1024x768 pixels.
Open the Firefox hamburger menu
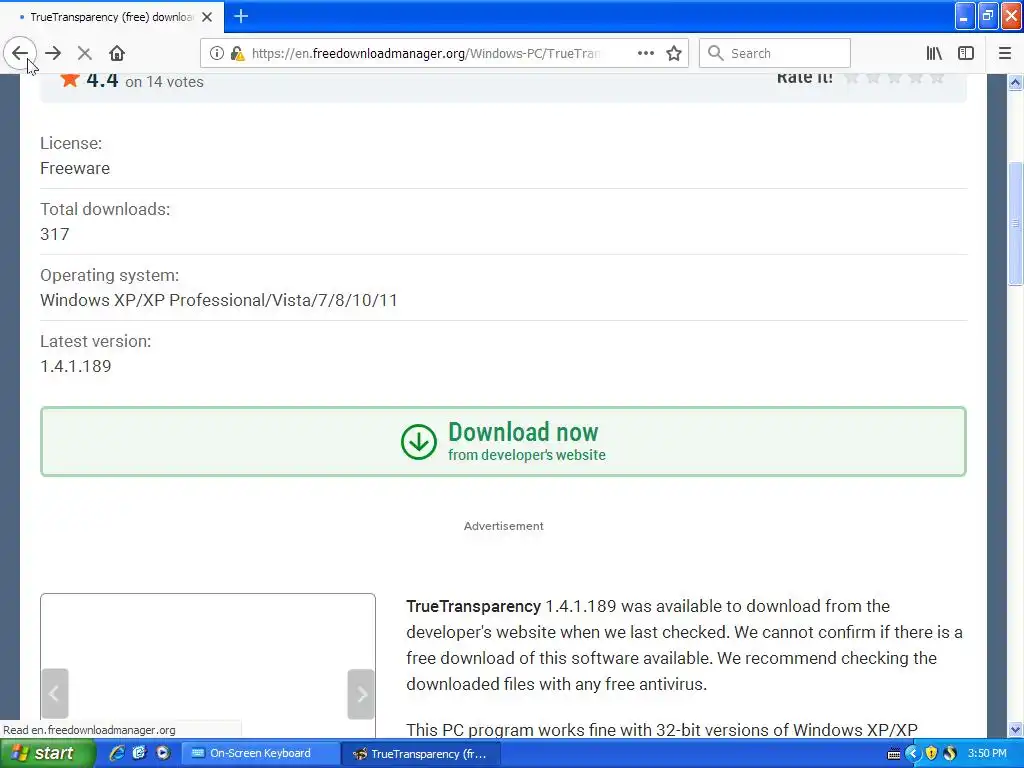[1005, 53]
